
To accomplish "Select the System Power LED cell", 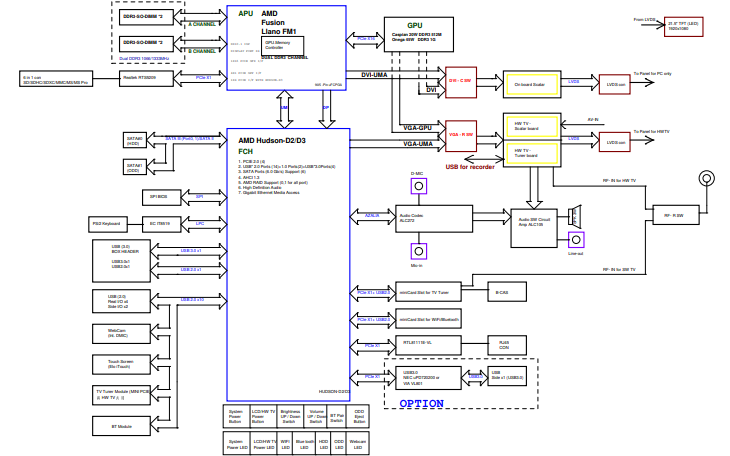I will (237, 443).
